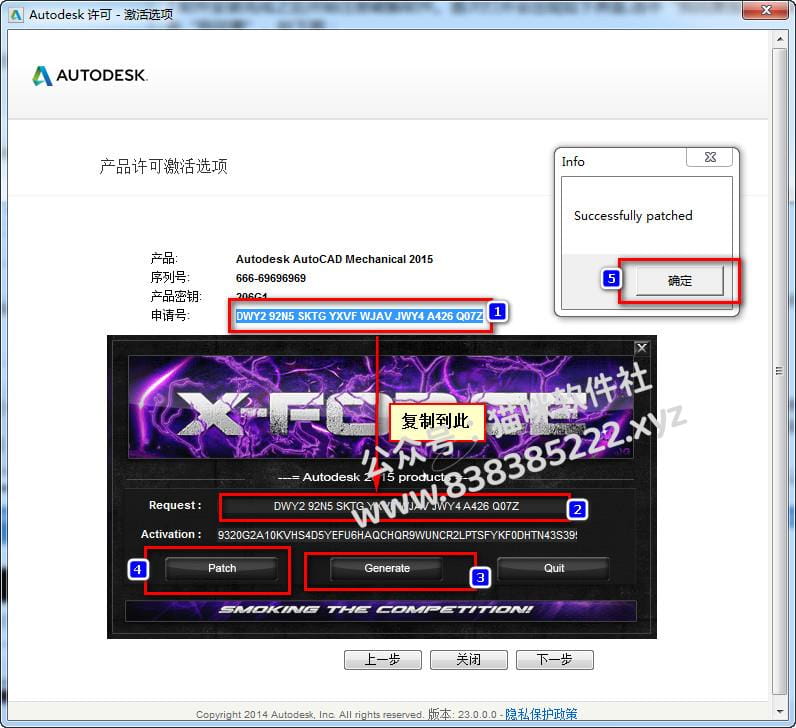Close the Info dialog with its X

tap(710, 157)
